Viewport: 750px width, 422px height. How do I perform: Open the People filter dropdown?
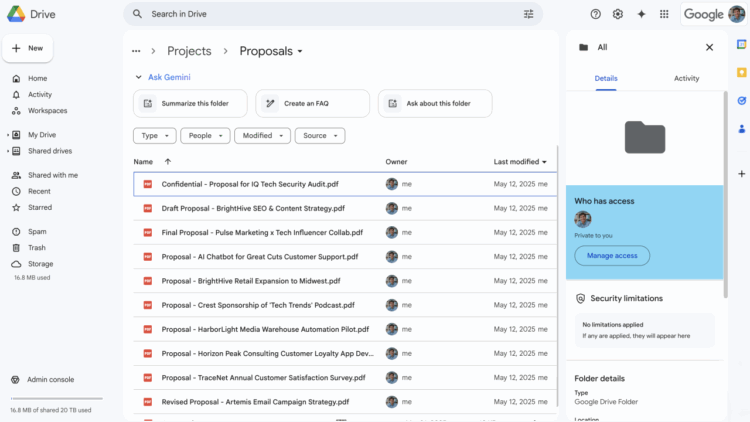pos(205,135)
